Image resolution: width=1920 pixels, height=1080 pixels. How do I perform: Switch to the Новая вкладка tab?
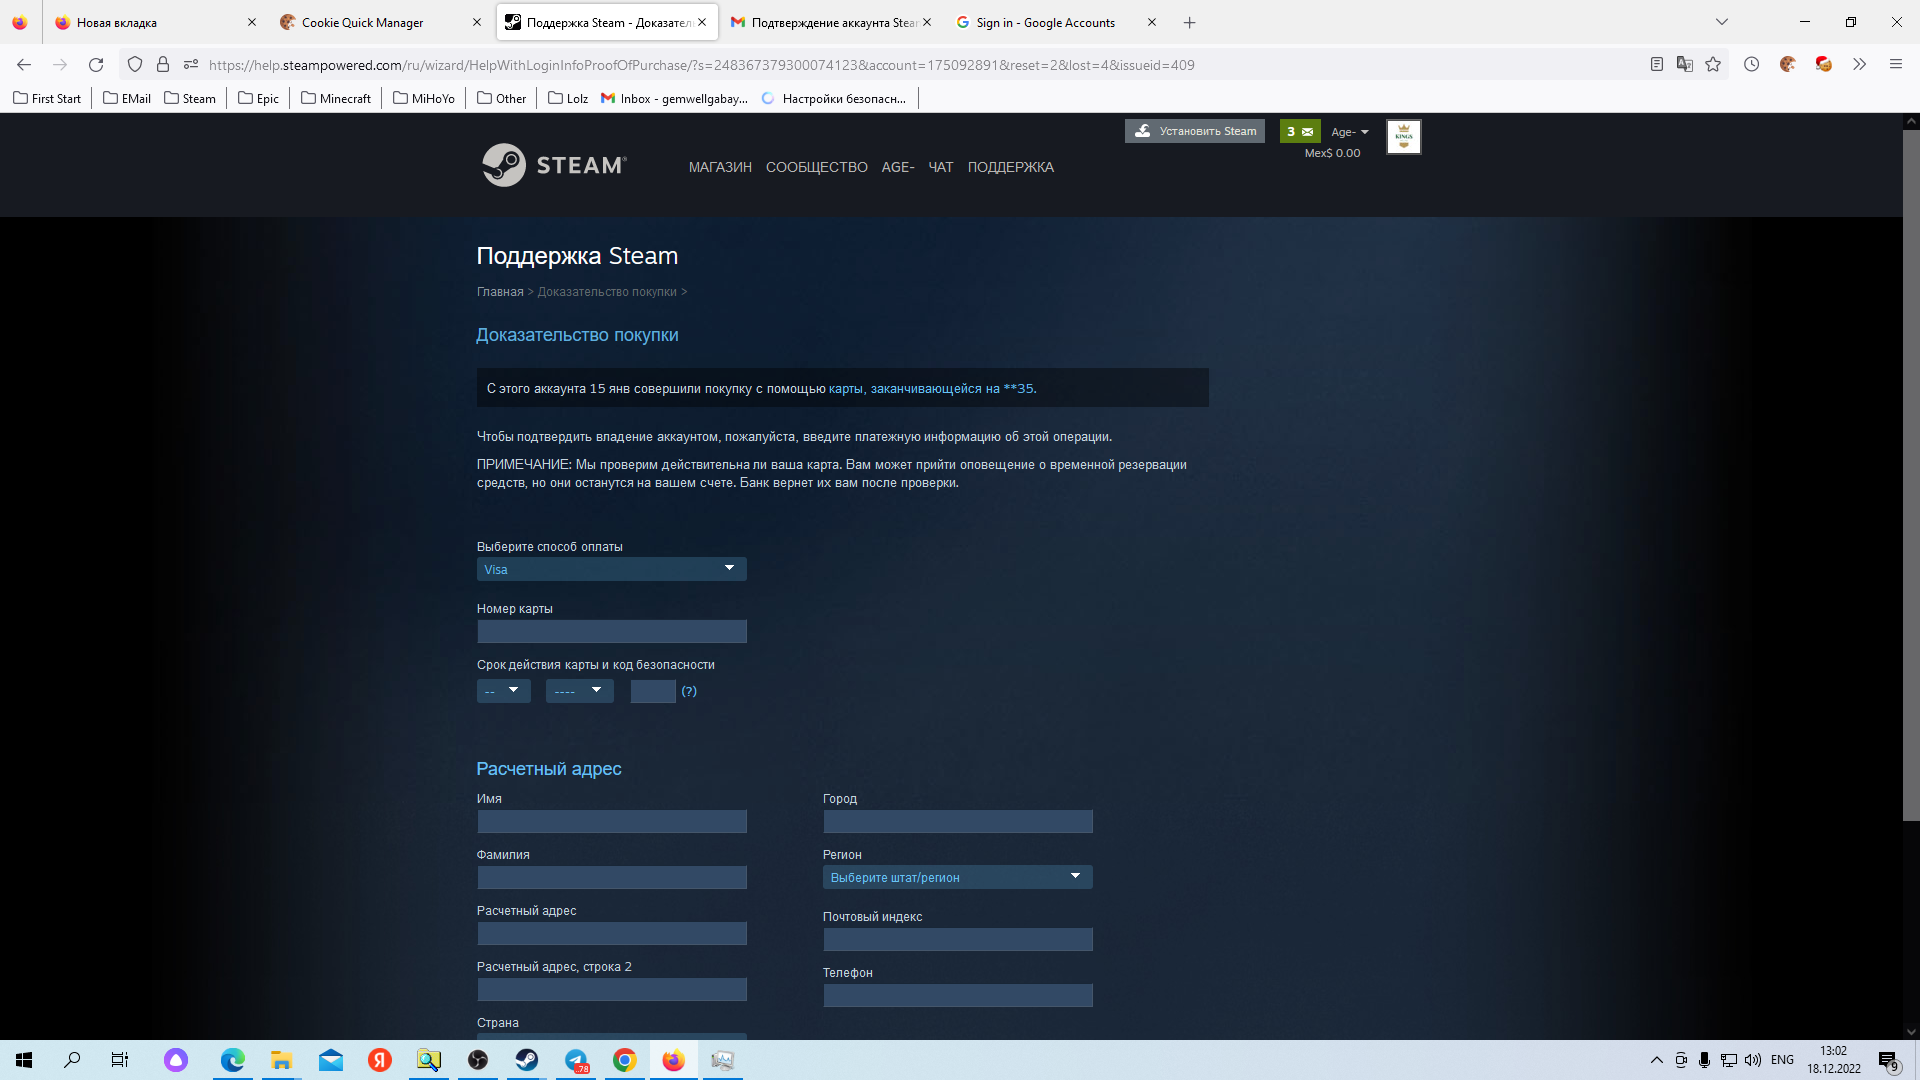coord(155,22)
